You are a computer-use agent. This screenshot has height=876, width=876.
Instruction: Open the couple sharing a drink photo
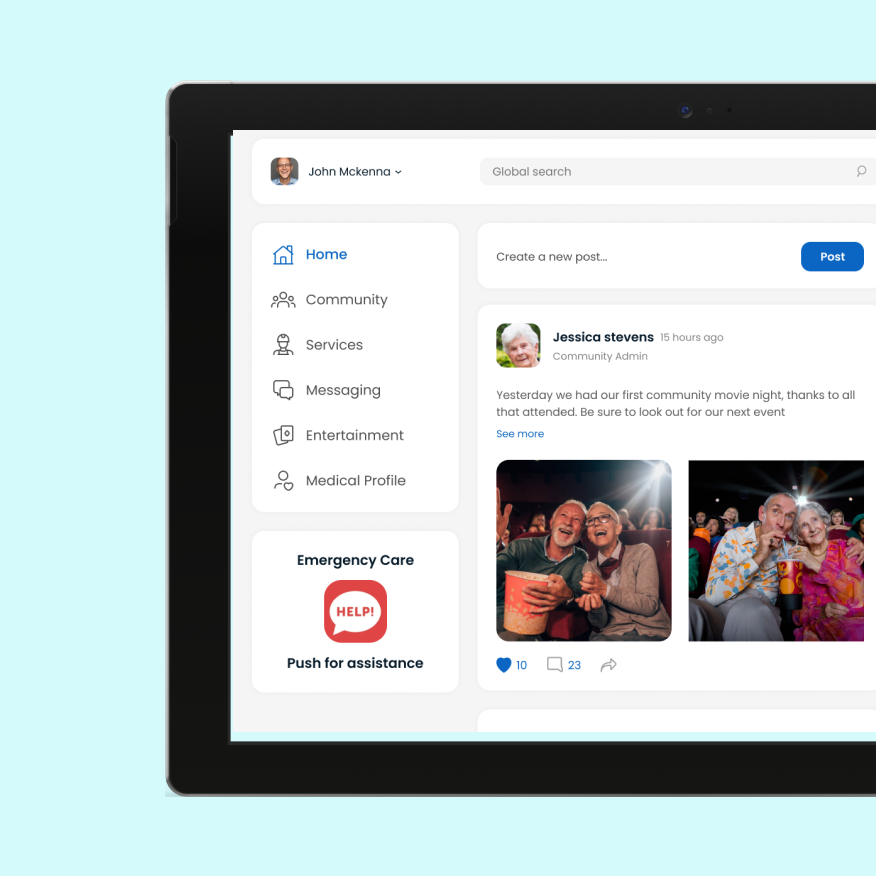tap(776, 551)
